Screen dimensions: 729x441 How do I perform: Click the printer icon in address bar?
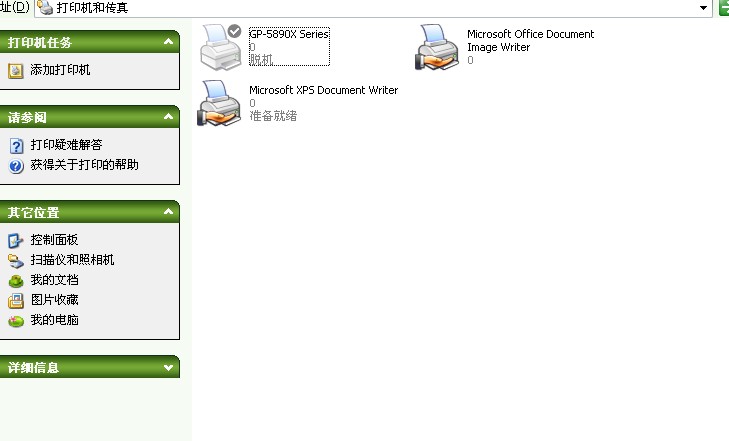coord(45,7)
